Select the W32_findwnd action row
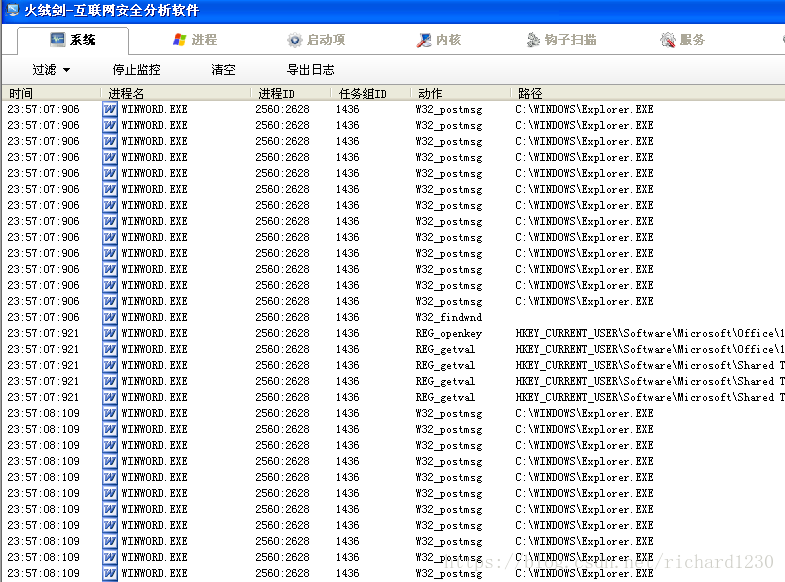 click(394, 317)
